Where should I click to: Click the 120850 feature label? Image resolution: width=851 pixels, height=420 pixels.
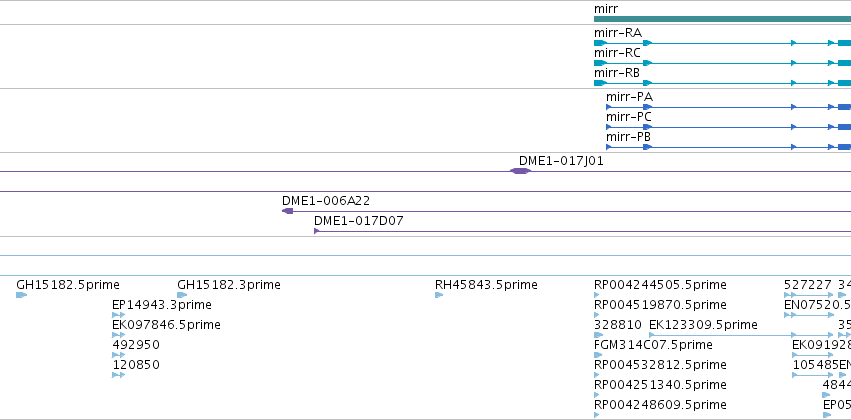click(136, 365)
